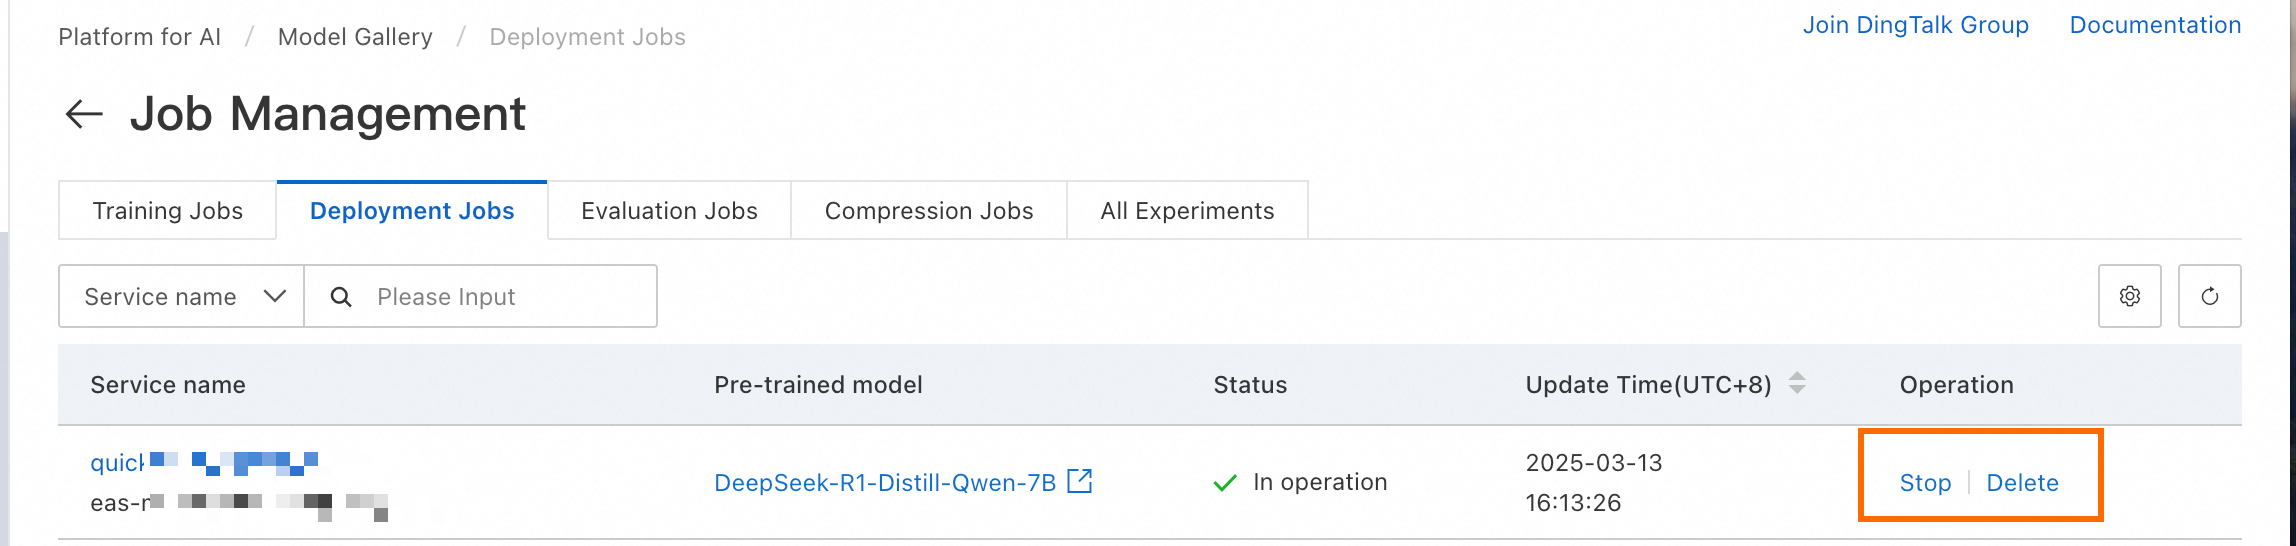Sort by Update Time using sort arrows

tap(1797, 383)
